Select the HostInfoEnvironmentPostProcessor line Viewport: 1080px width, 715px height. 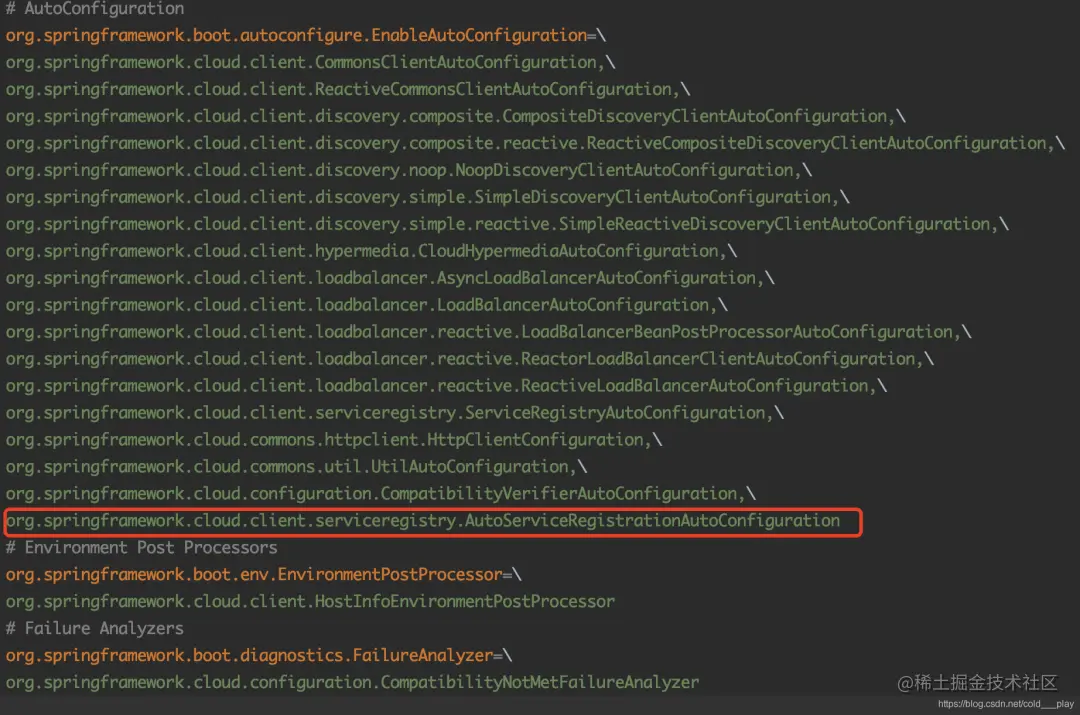pyautogui.click(x=310, y=601)
